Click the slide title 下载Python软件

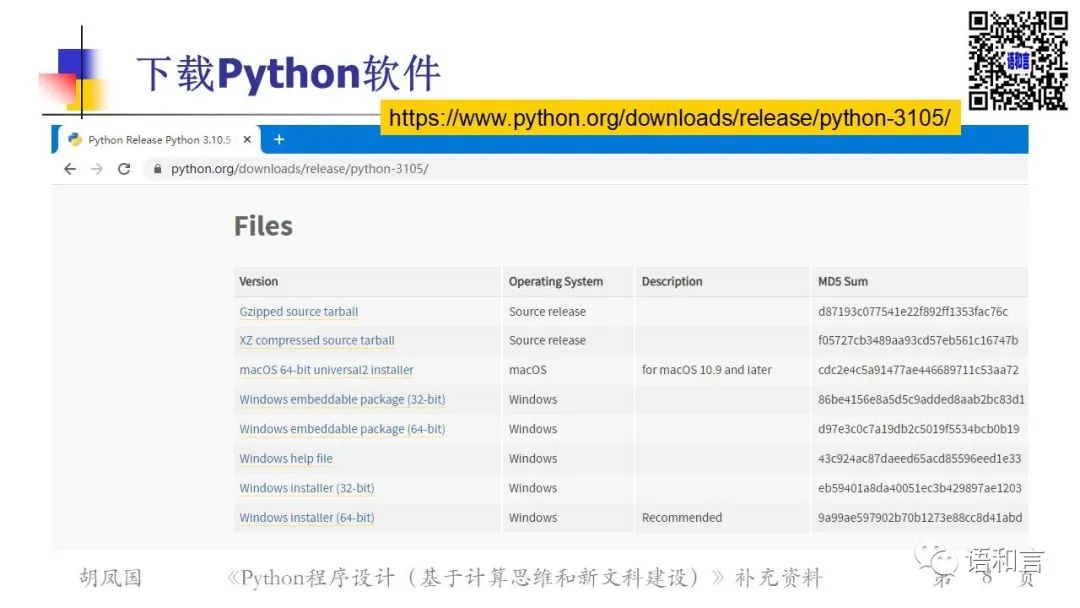[x=289, y=73]
